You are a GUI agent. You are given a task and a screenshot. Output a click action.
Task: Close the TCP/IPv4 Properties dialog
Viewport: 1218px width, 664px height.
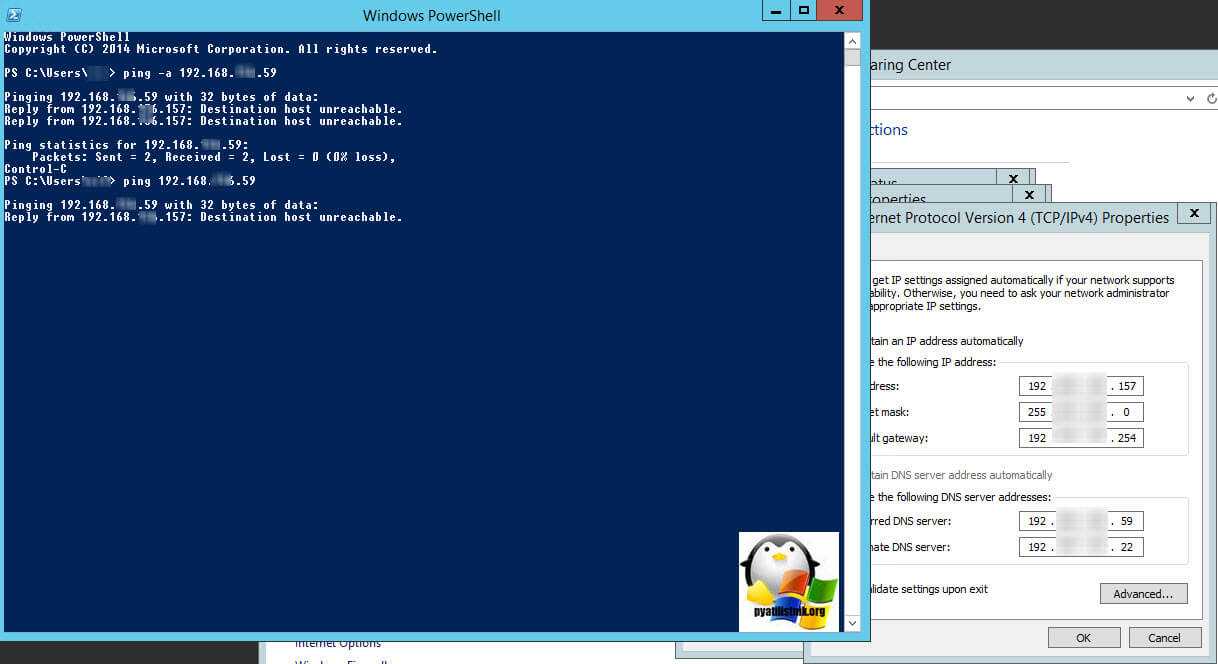coord(1193,214)
